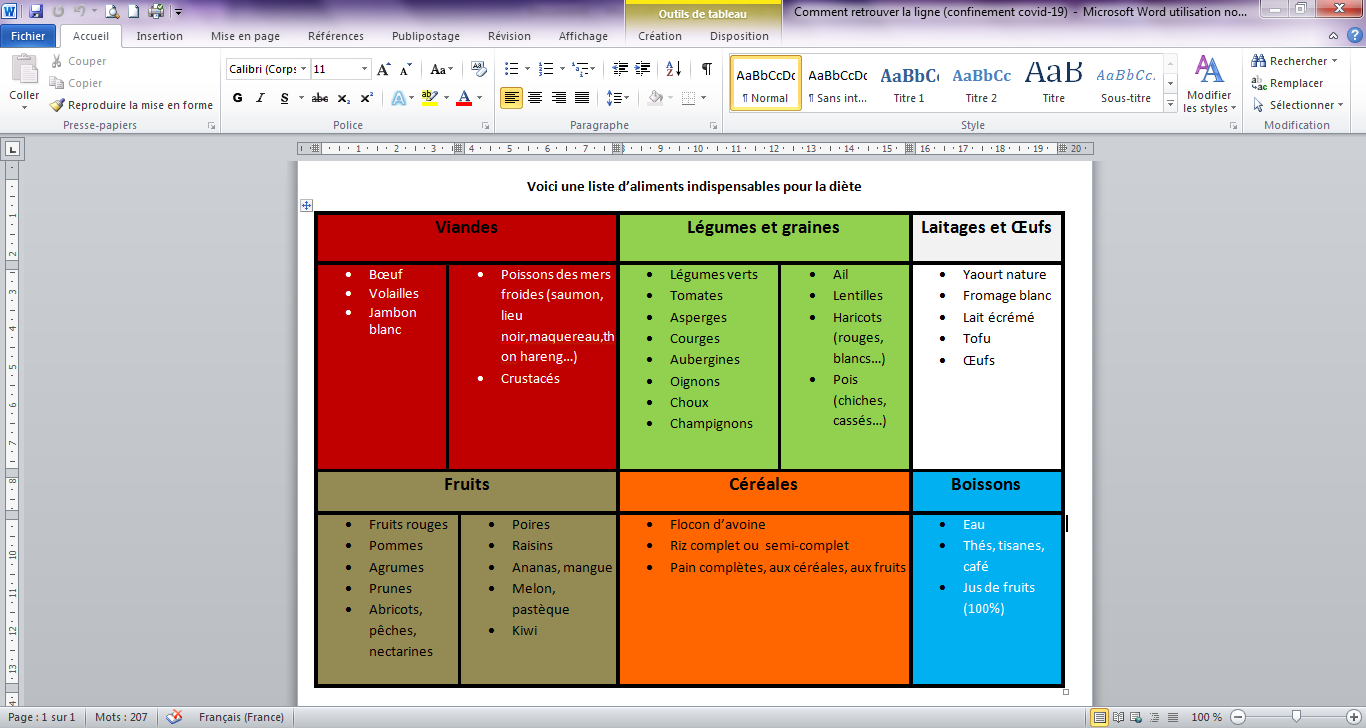Screen dimensions: 1366x728
Task: Select the bullet list icon
Action: (x=510, y=68)
